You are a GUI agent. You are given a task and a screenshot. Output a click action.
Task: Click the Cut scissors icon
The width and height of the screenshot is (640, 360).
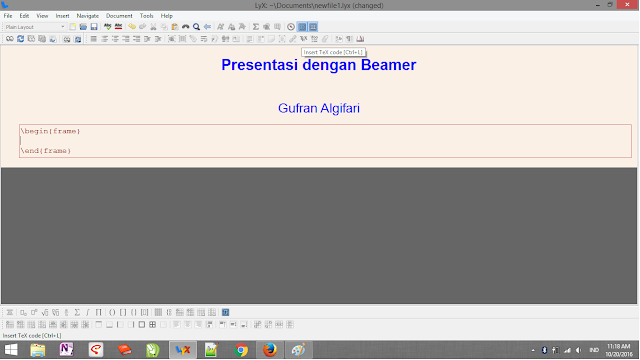tap(153, 27)
